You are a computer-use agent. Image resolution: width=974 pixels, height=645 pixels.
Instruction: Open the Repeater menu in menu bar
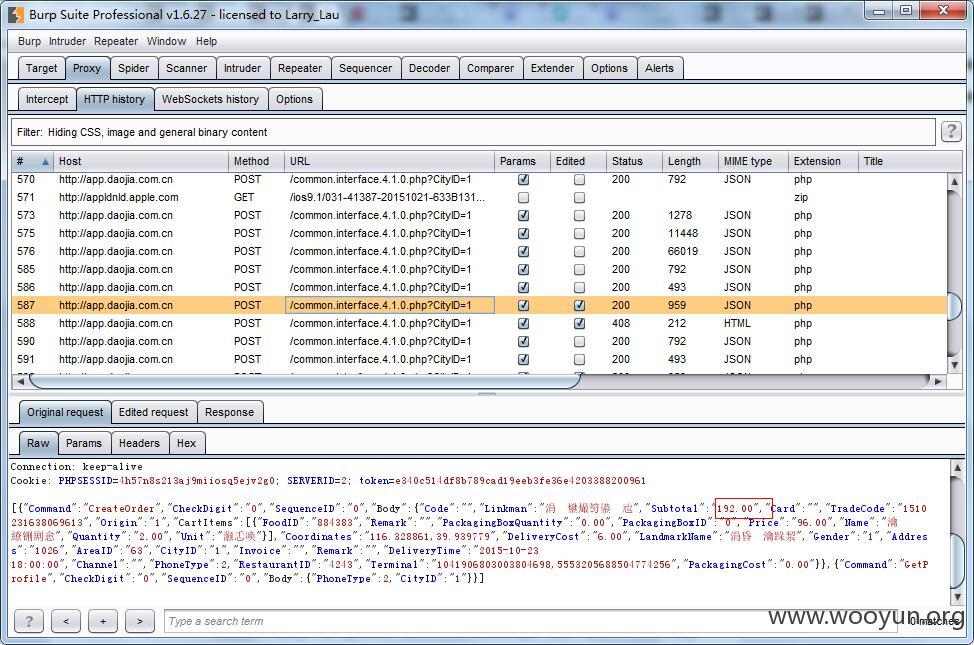(116, 41)
